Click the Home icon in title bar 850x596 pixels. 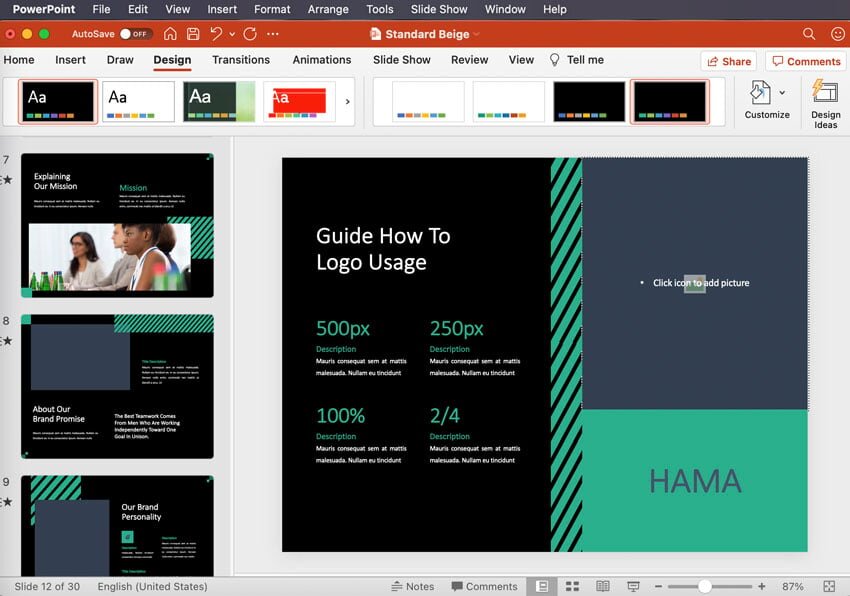tap(171, 34)
